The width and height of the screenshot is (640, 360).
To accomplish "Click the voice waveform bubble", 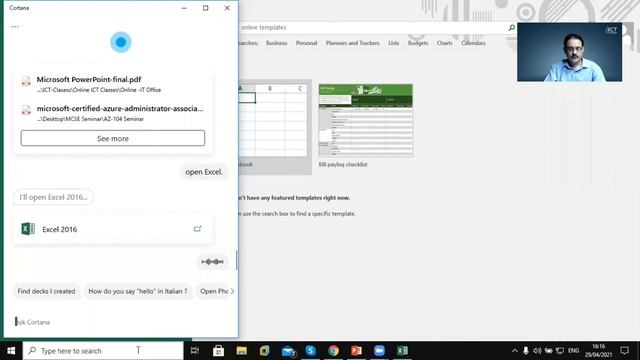I will (212, 262).
